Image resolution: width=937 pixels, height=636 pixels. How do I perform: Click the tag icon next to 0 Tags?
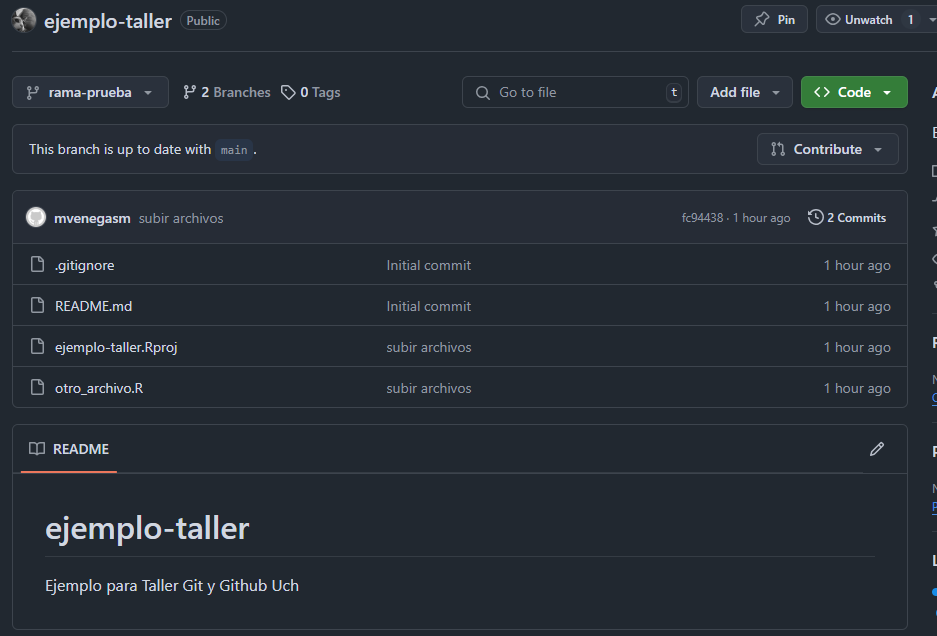click(x=288, y=92)
